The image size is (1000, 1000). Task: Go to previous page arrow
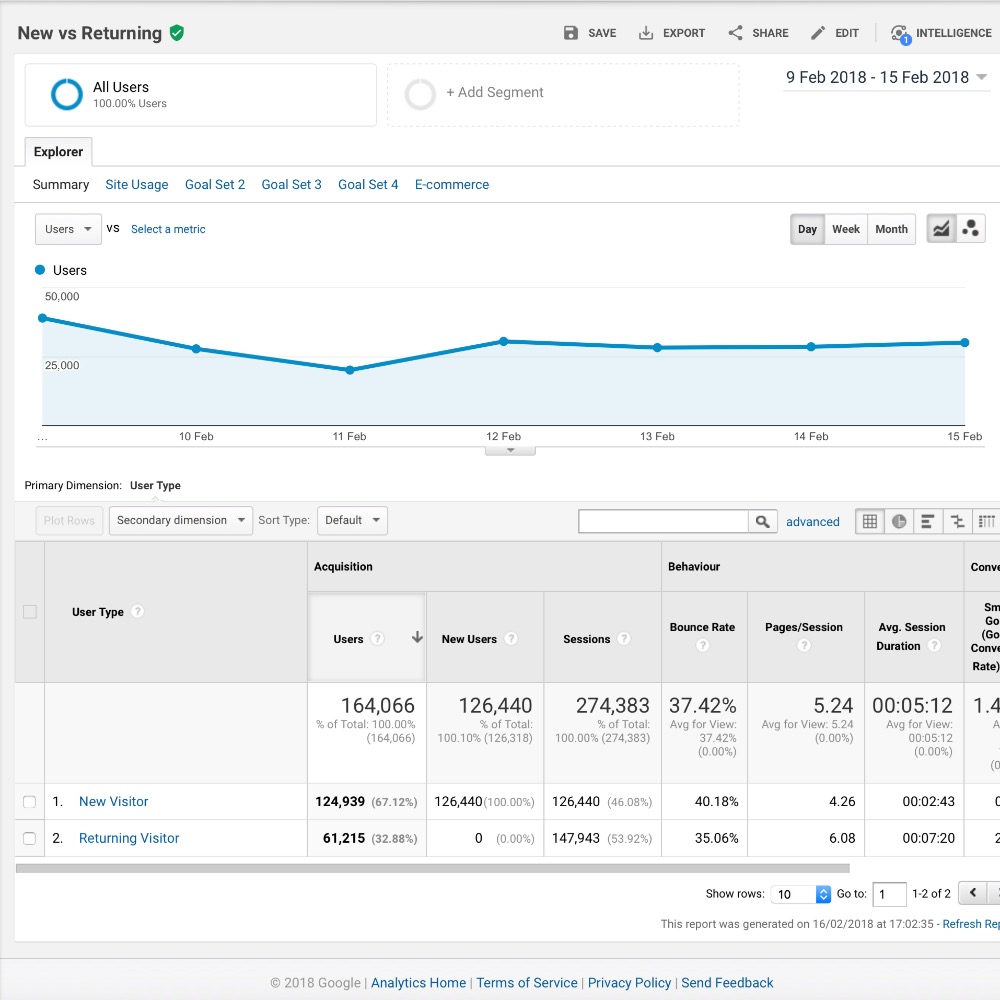(x=973, y=893)
